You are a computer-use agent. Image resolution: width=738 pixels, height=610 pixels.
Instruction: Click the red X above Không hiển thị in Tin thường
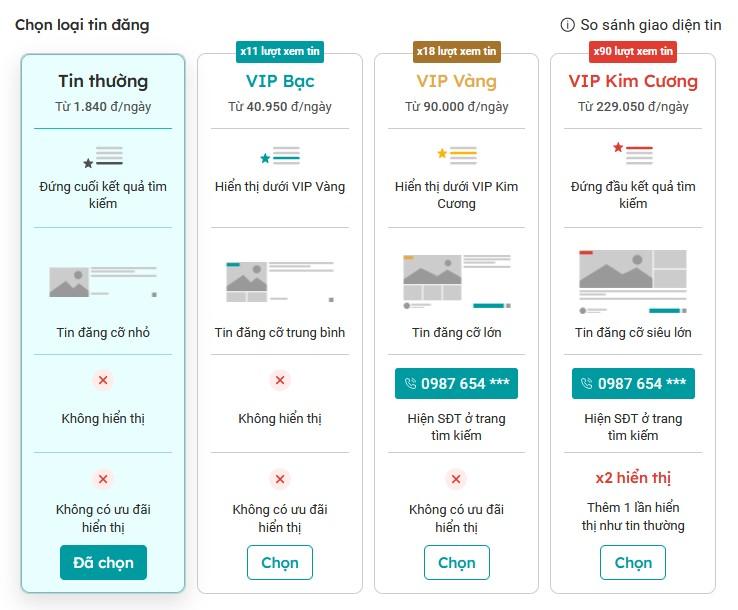point(103,380)
